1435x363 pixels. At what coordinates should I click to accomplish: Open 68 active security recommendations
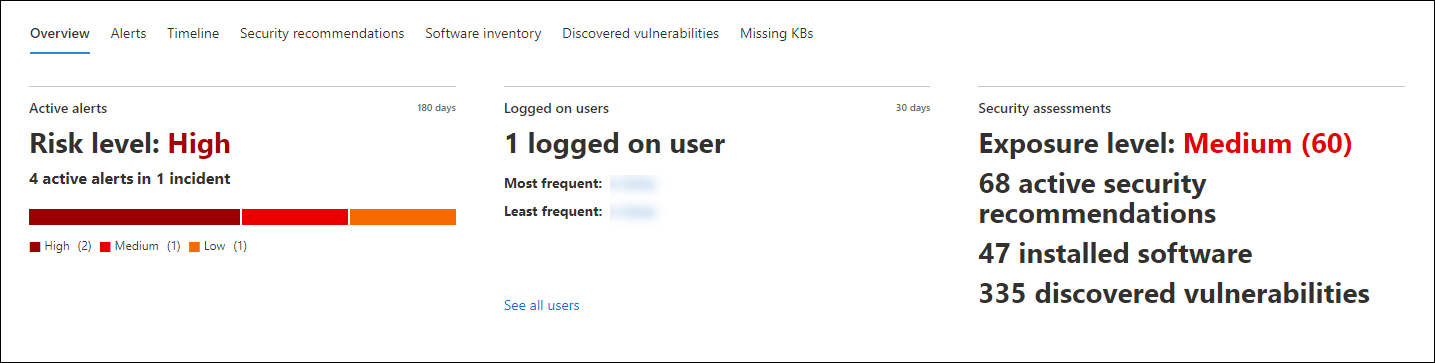(x=1097, y=199)
